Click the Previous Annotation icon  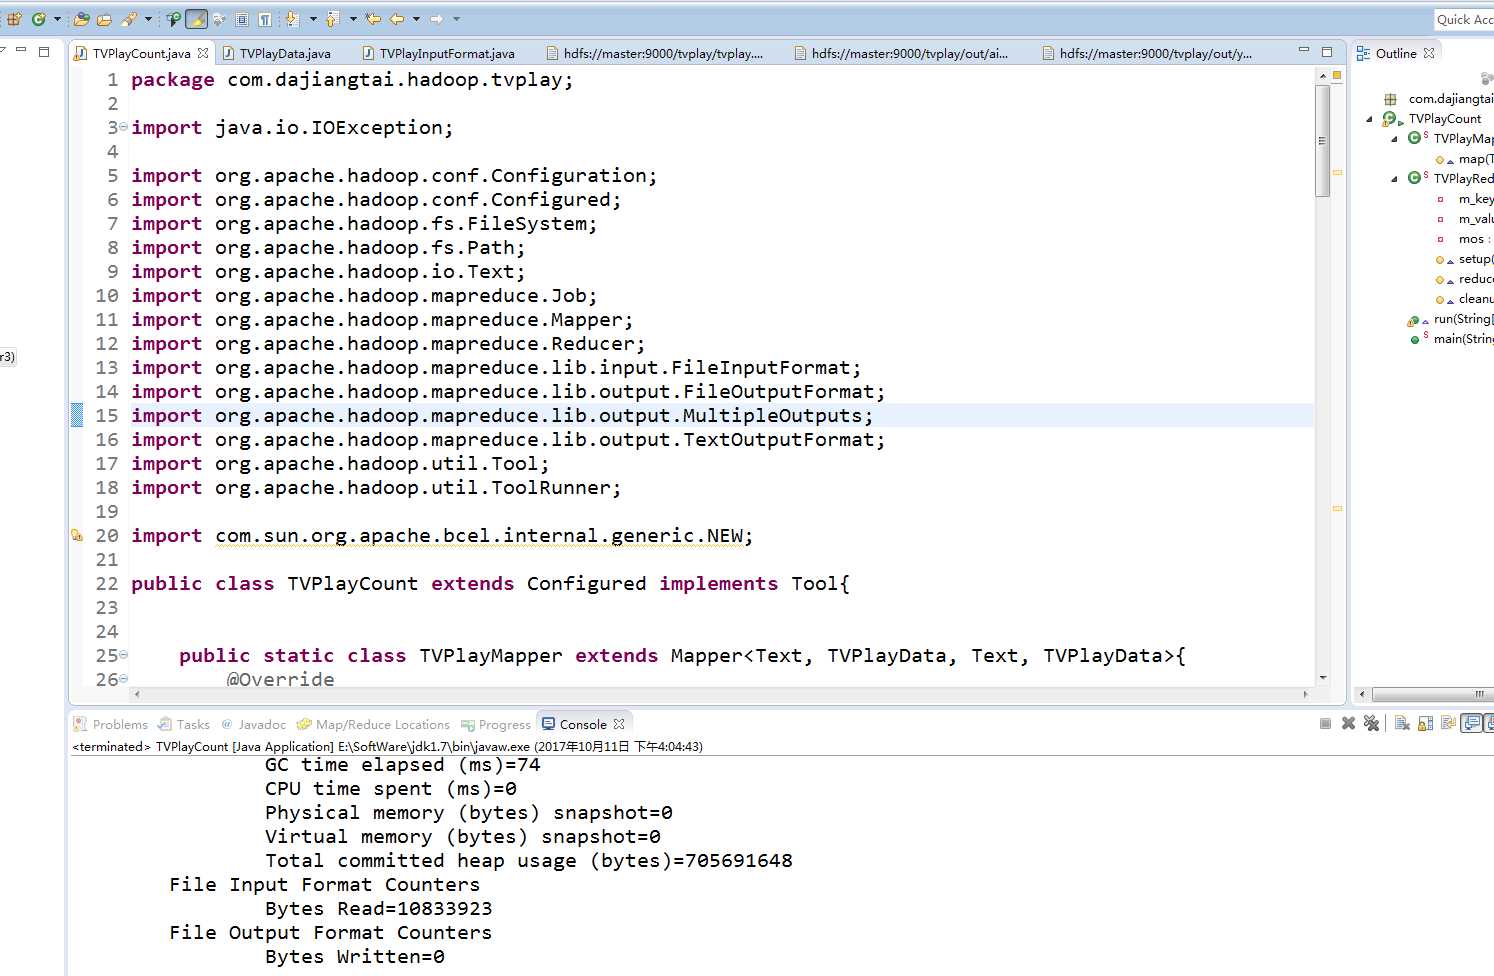click(x=332, y=19)
